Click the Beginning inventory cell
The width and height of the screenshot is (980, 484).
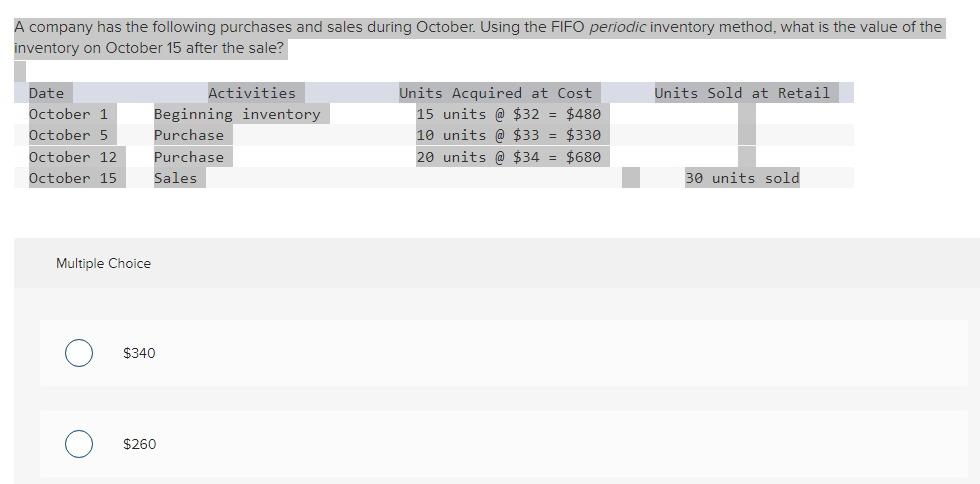click(x=237, y=114)
